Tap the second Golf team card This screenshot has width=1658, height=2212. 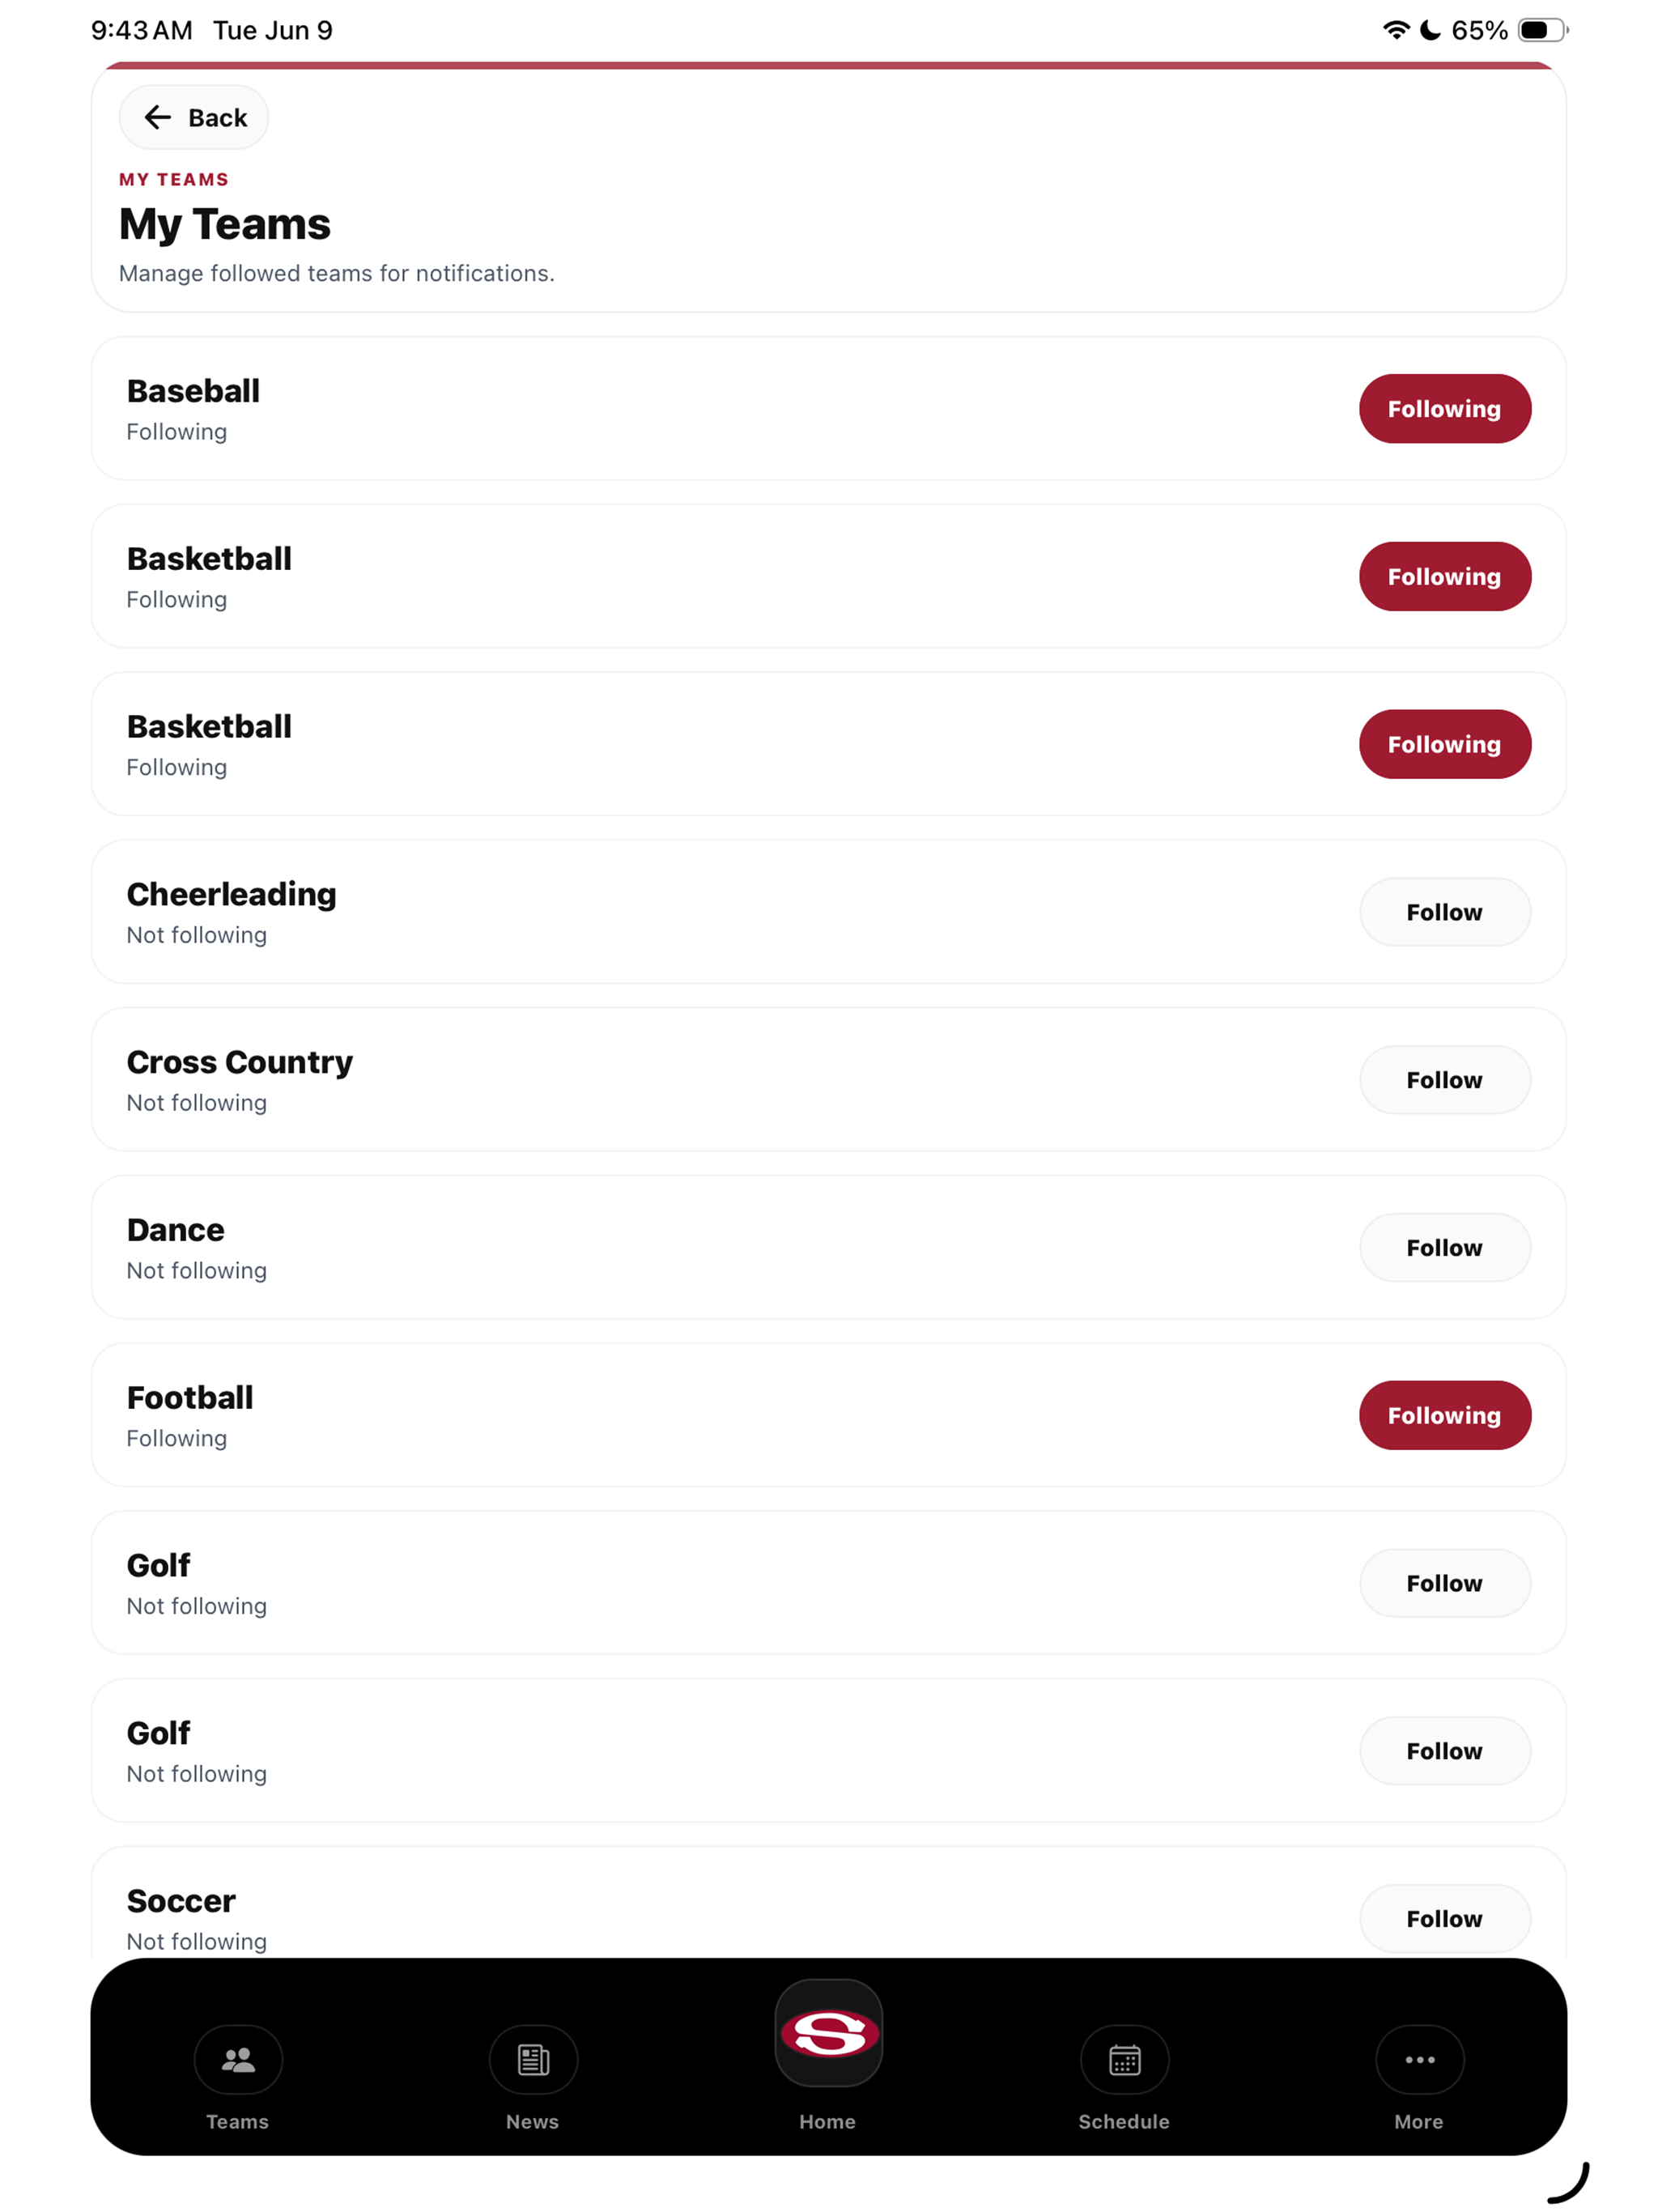[828, 1750]
